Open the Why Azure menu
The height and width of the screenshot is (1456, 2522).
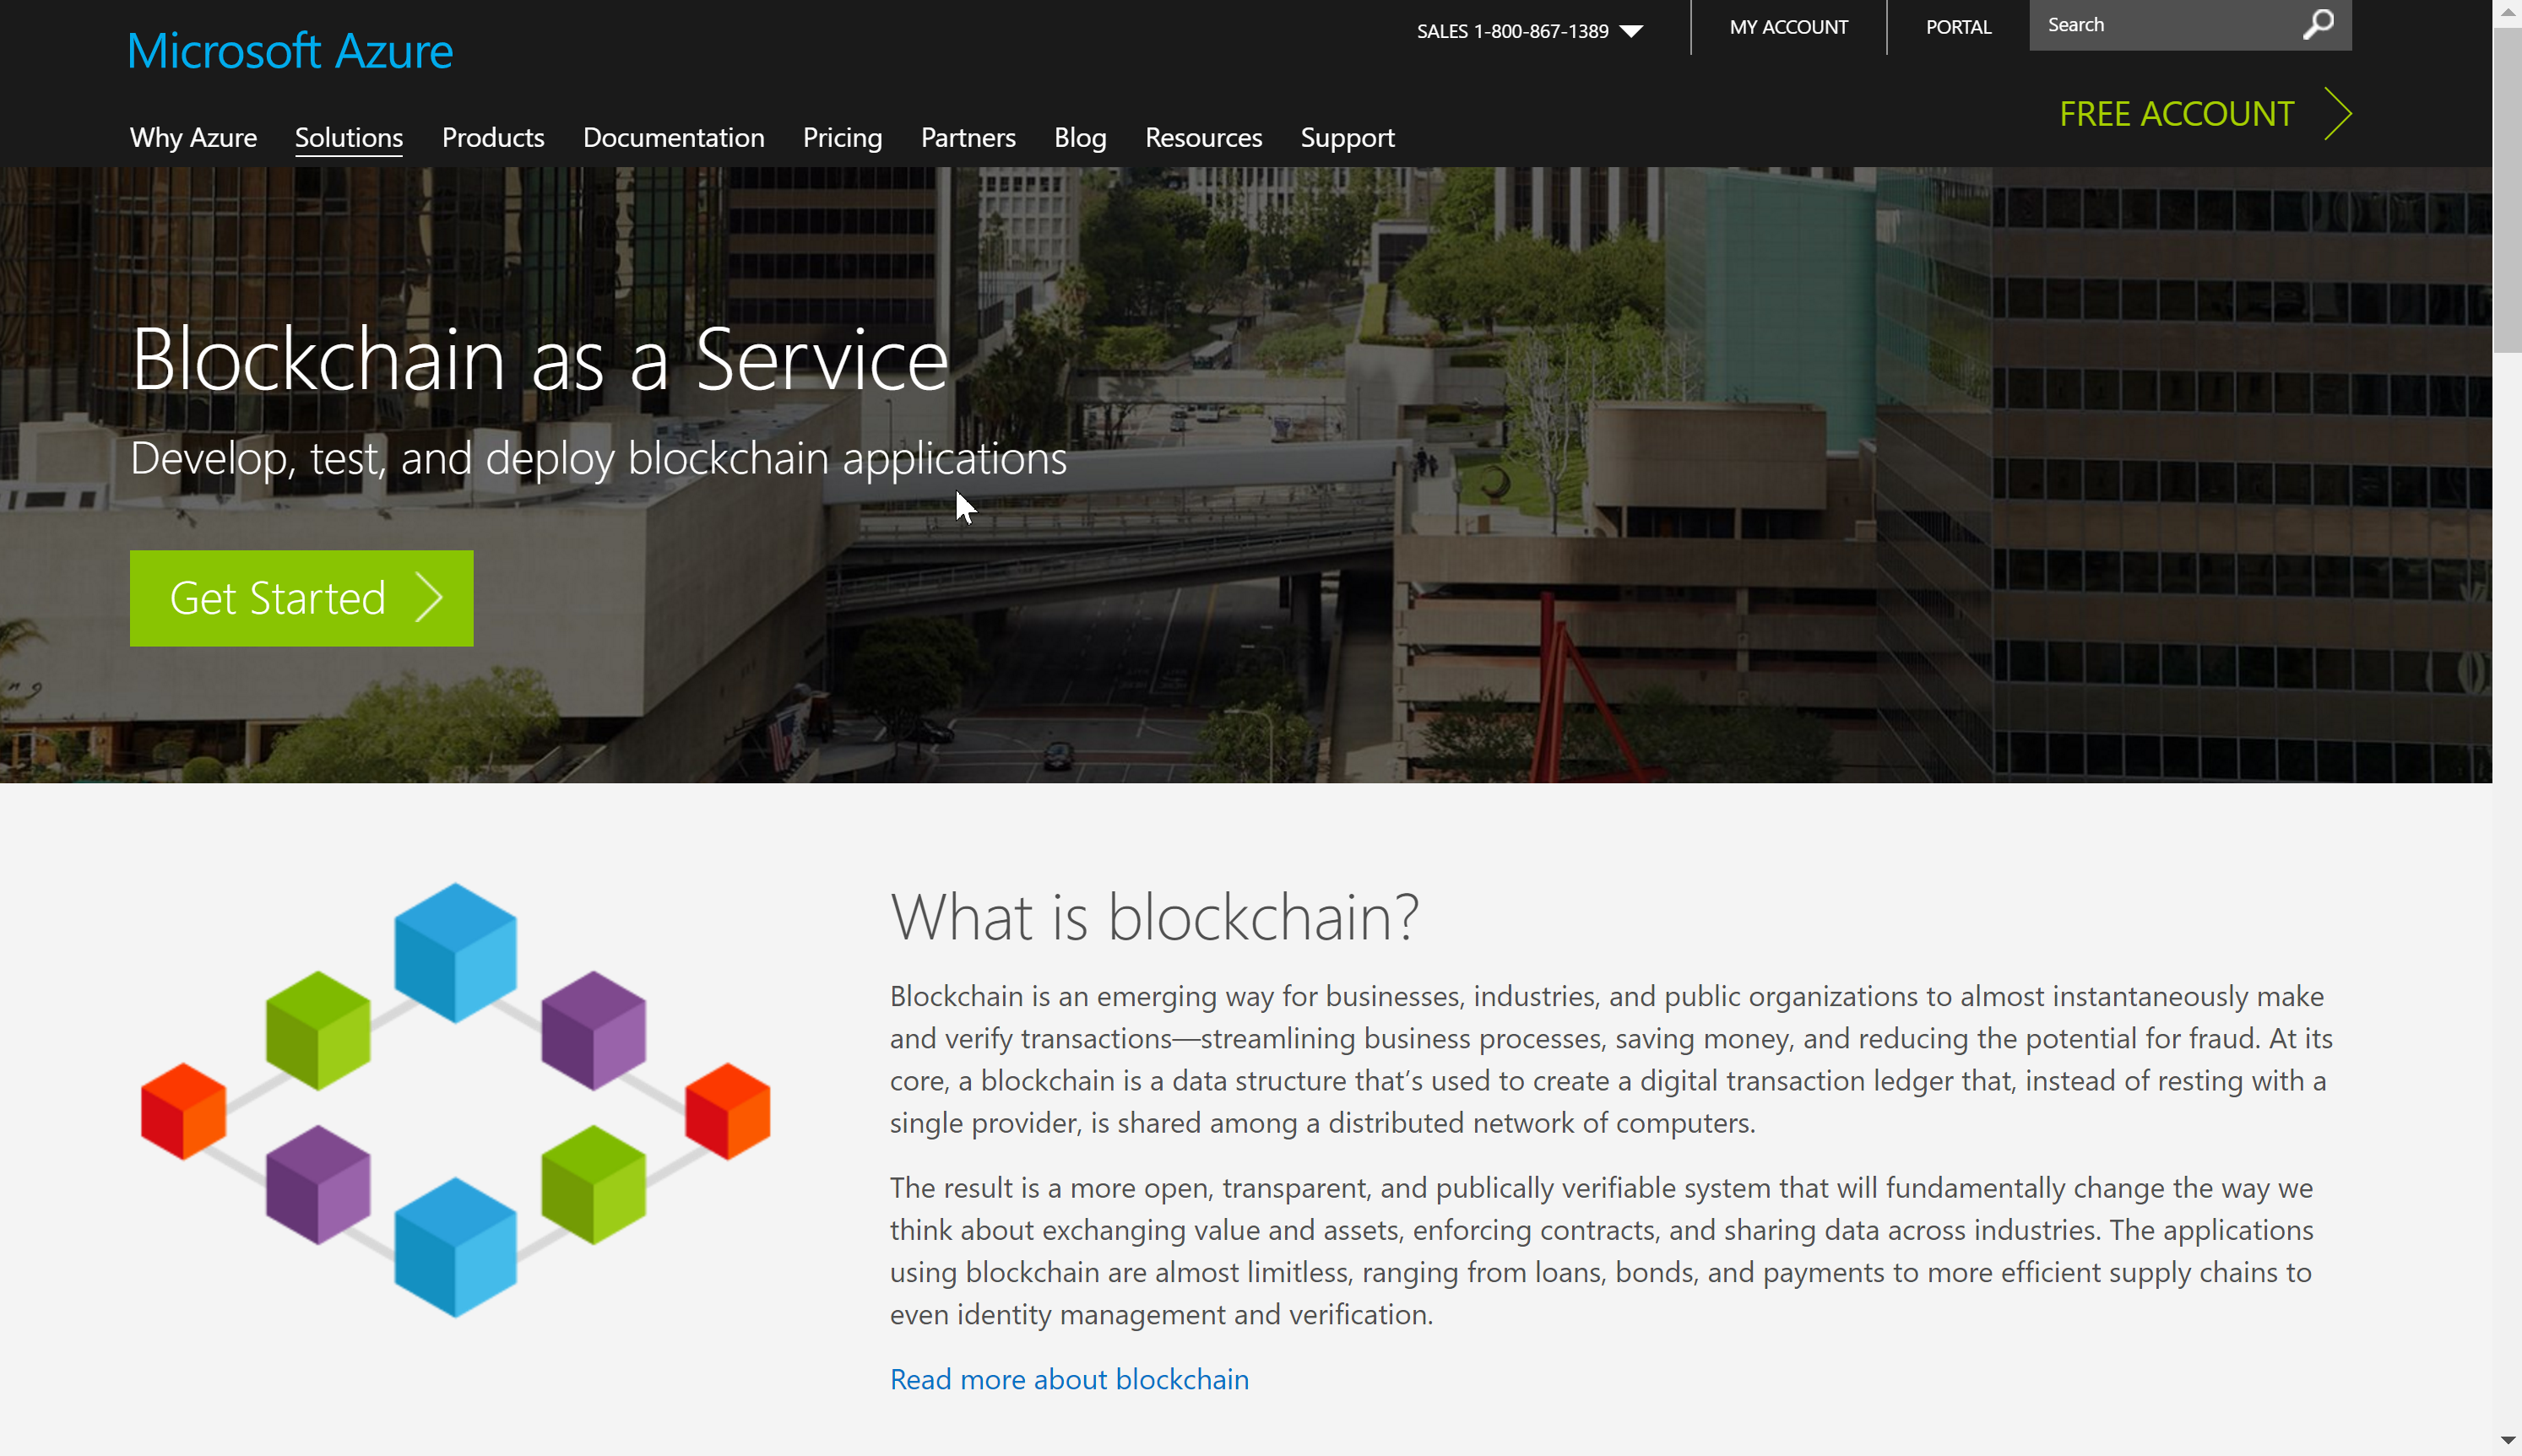tap(193, 138)
